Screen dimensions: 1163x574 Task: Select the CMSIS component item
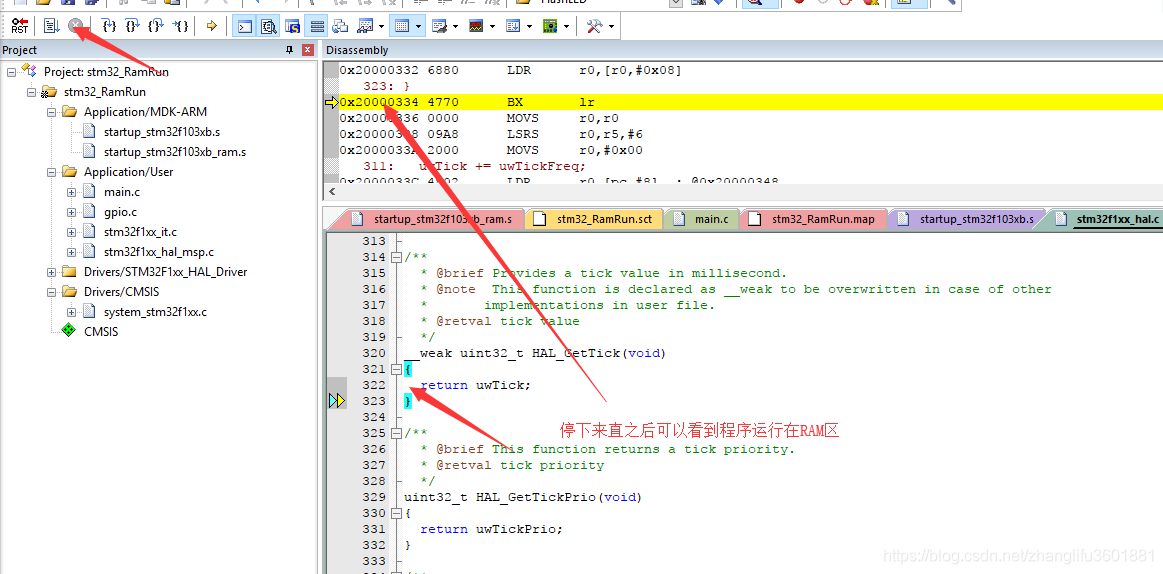101,332
